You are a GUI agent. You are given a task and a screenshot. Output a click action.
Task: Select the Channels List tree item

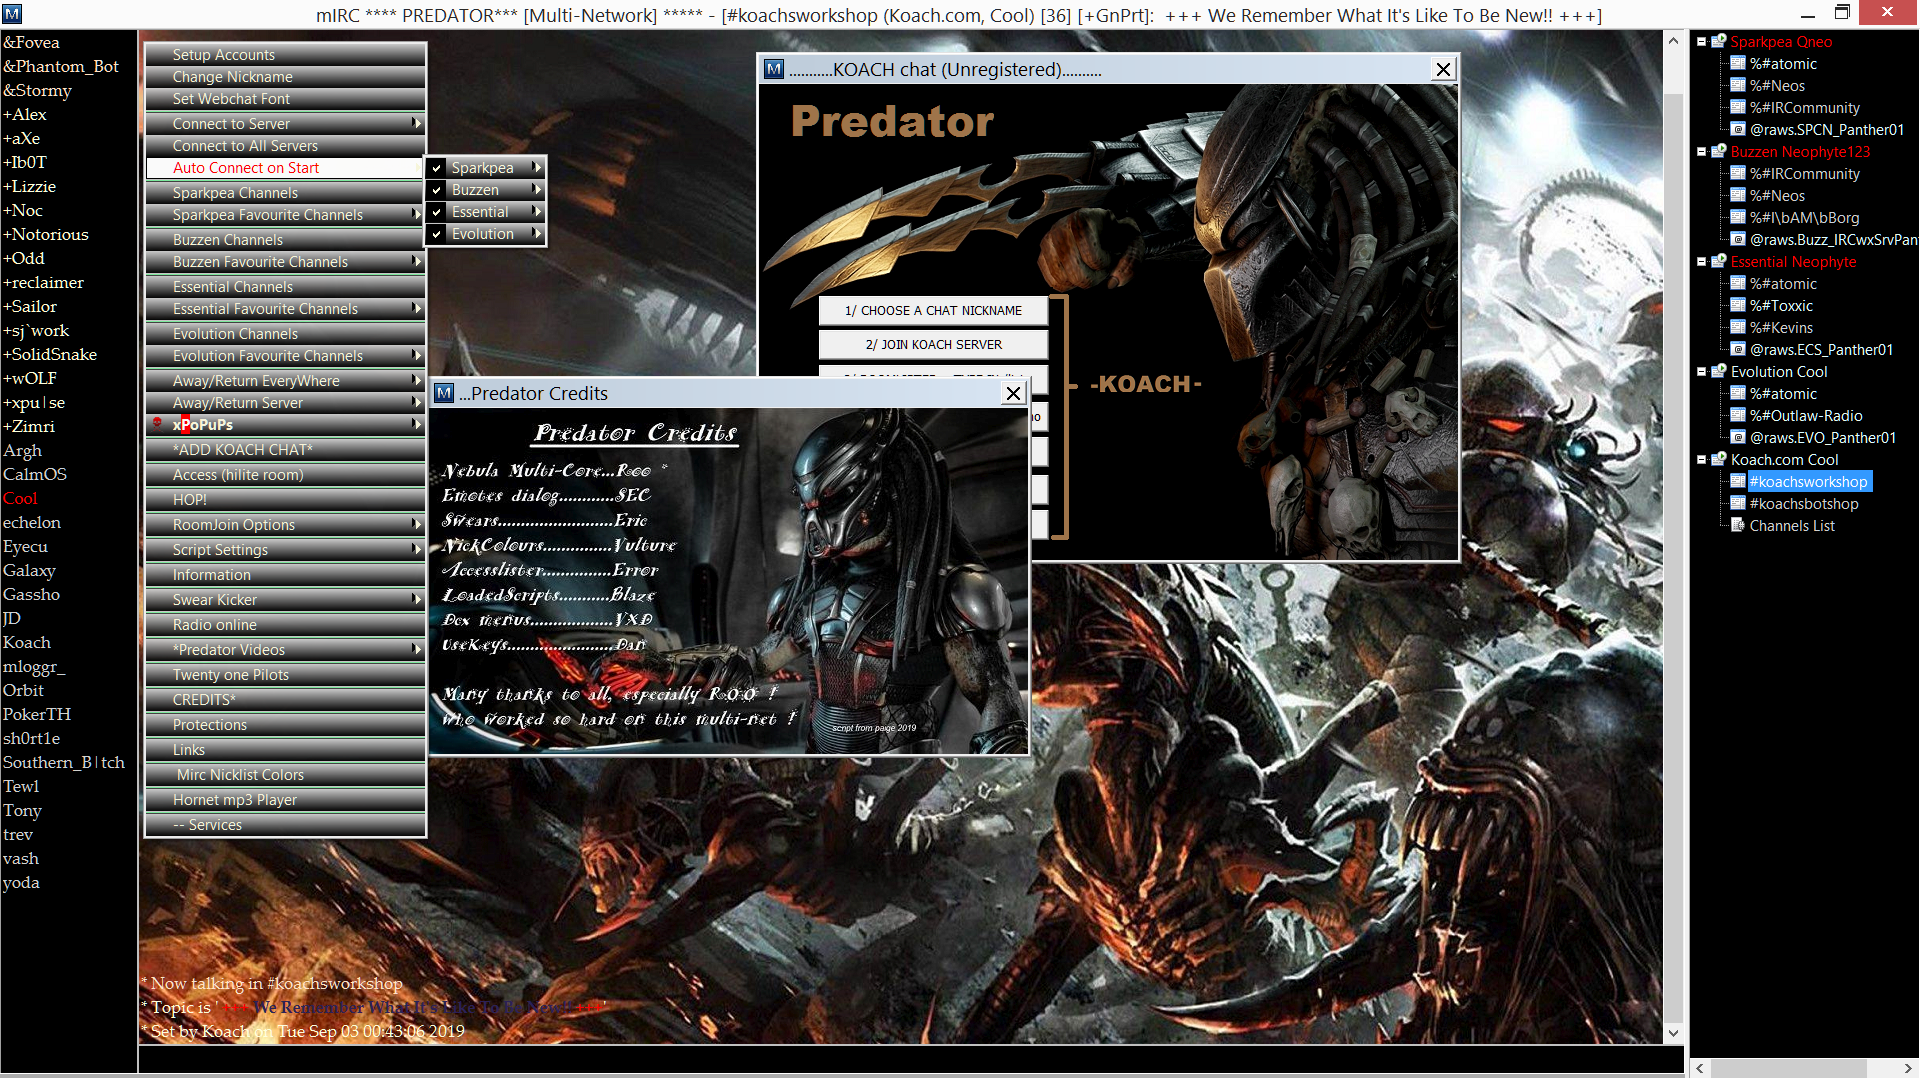[1791, 525]
